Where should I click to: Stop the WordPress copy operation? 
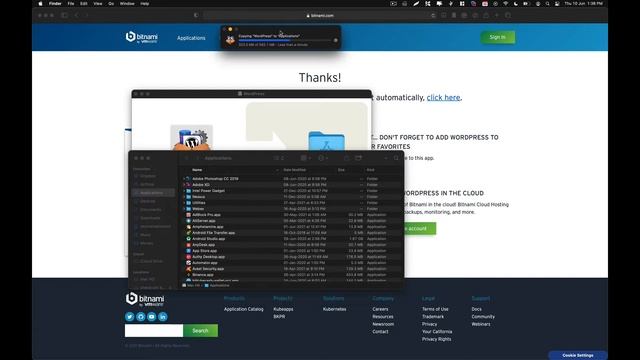pos(336,40)
